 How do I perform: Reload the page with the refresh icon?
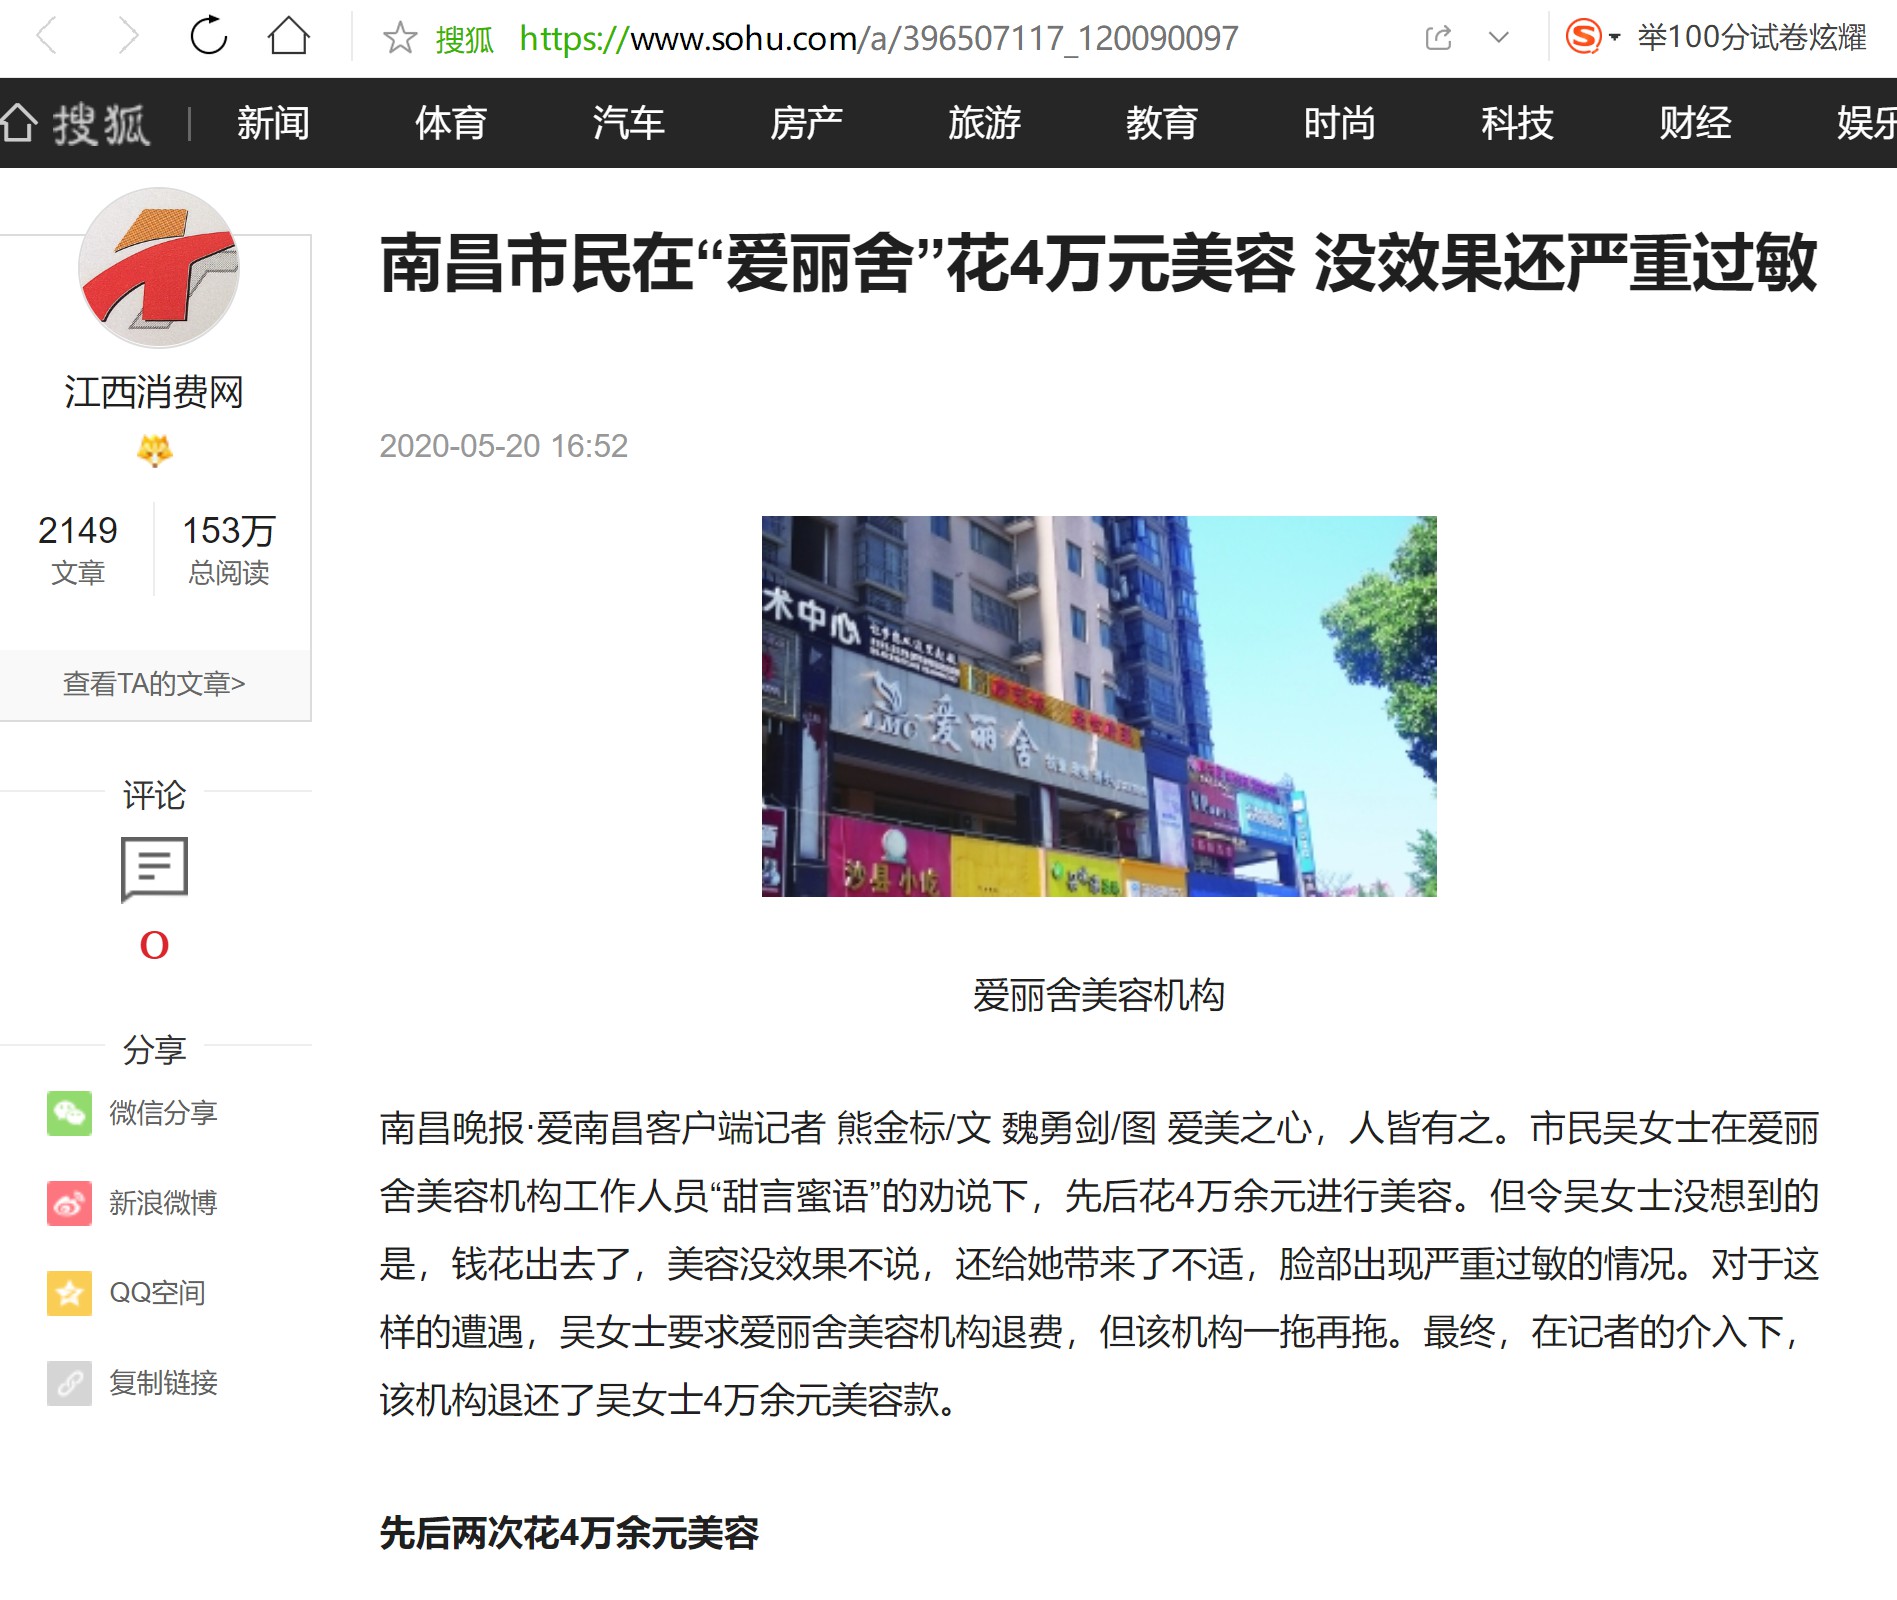209,36
